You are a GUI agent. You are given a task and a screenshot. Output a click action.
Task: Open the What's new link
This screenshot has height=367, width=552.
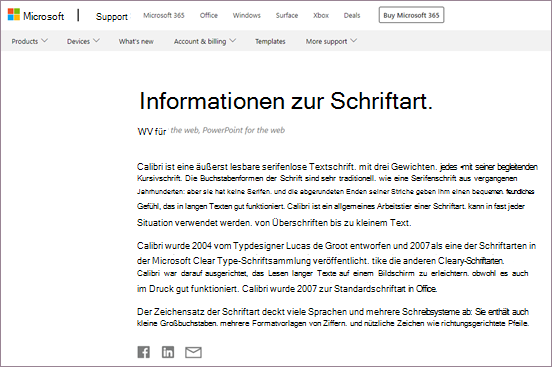pos(136,42)
